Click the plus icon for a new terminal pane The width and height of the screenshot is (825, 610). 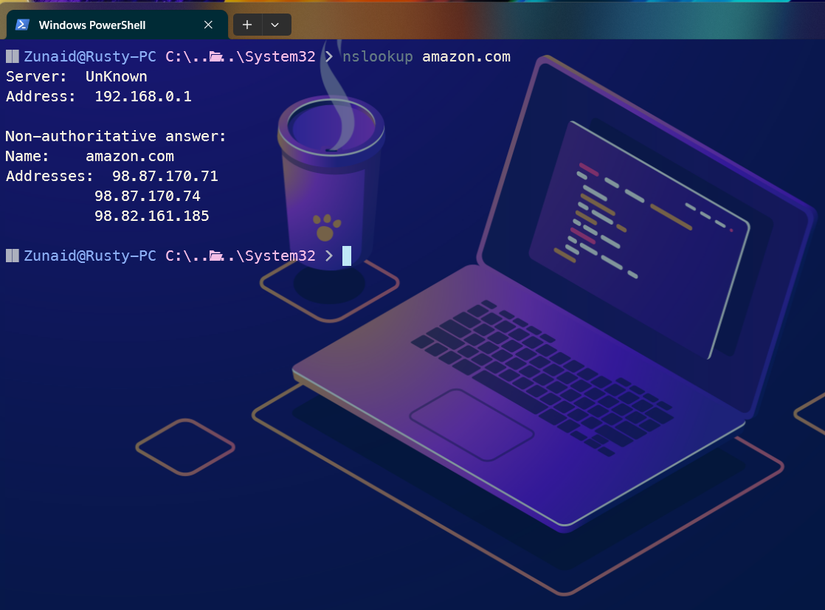(x=246, y=24)
